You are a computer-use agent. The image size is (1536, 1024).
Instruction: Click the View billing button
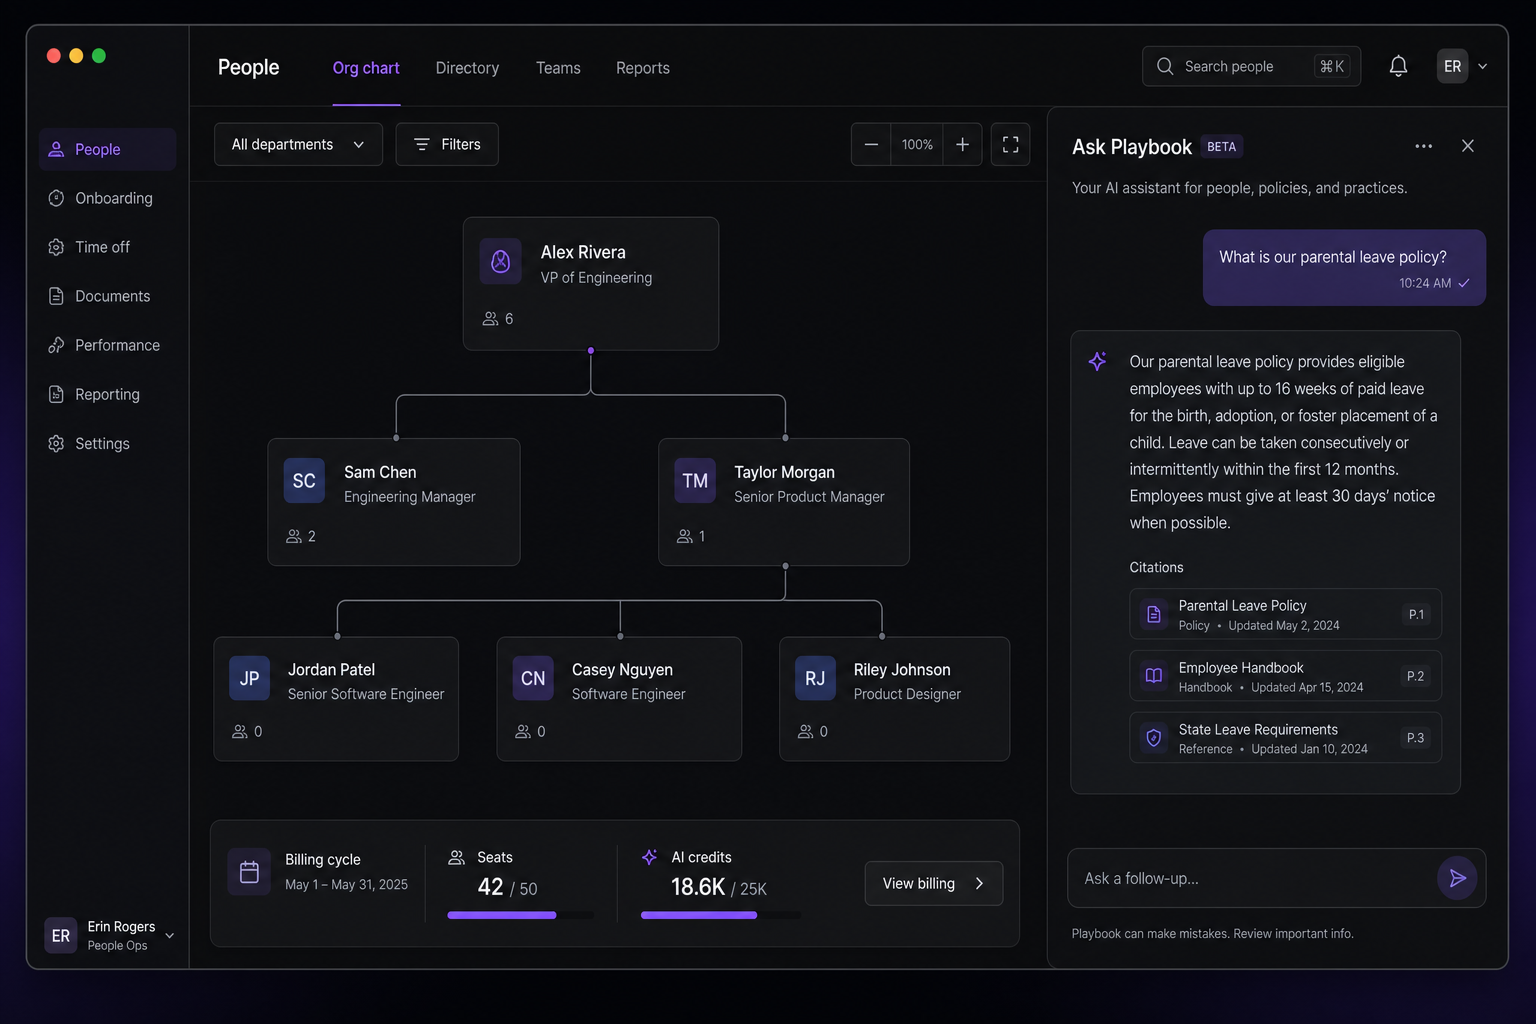click(x=933, y=883)
